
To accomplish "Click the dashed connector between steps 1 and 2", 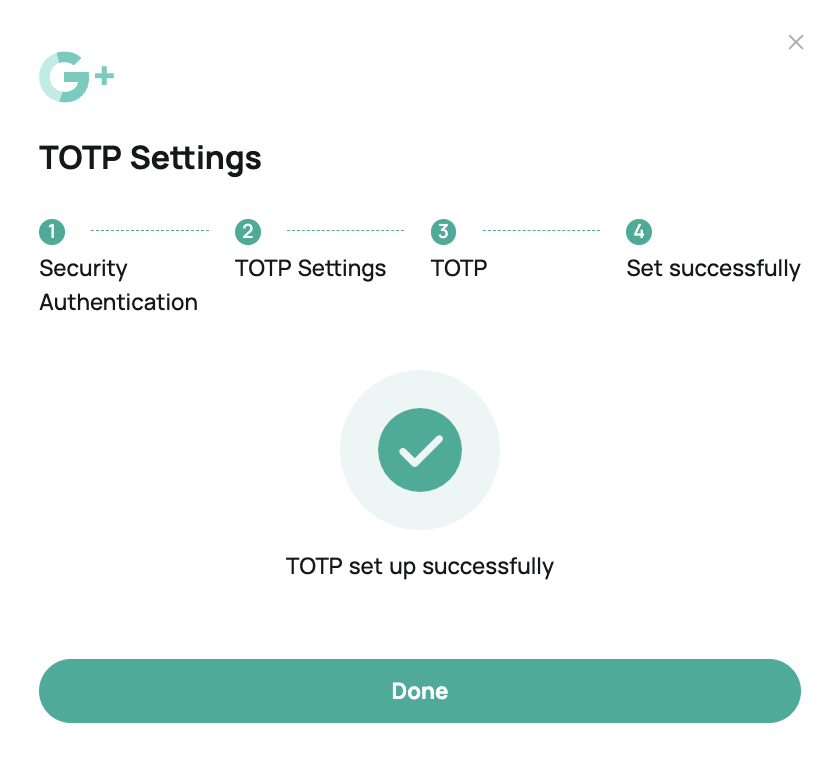I will pyautogui.click(x=150, y=230).
